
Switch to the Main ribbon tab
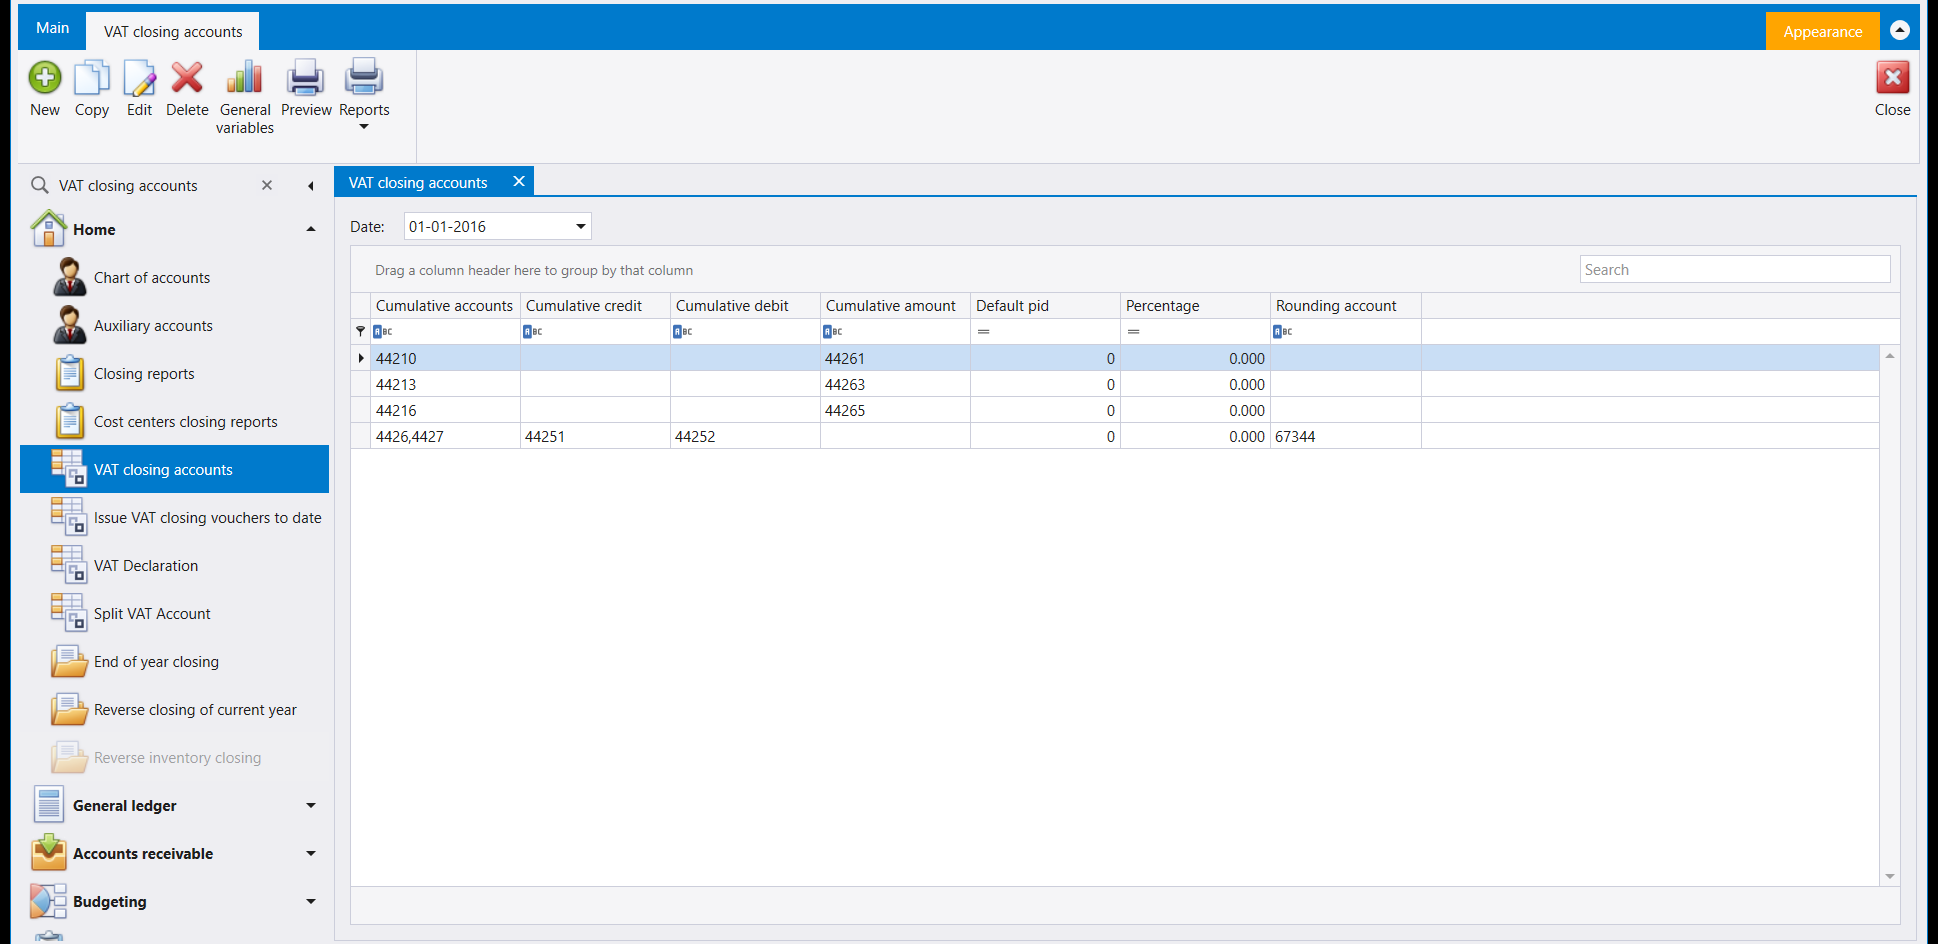pos(52,28)
